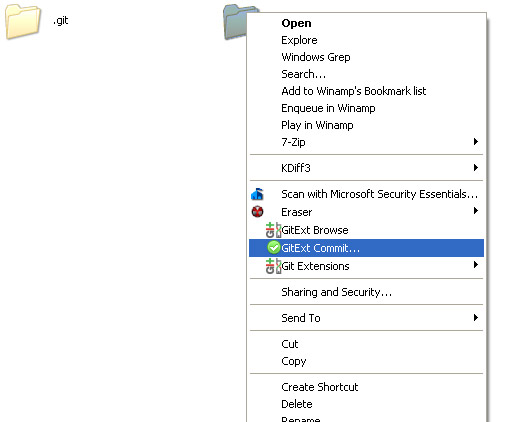
Task: Click the .git folder name label
Action: 61,21
